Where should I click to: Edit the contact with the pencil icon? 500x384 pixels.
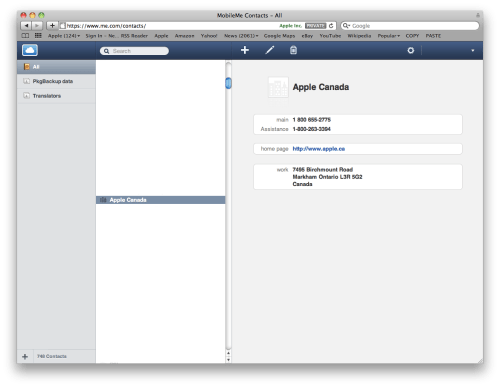pyautogui.click(x=270, y=50)
